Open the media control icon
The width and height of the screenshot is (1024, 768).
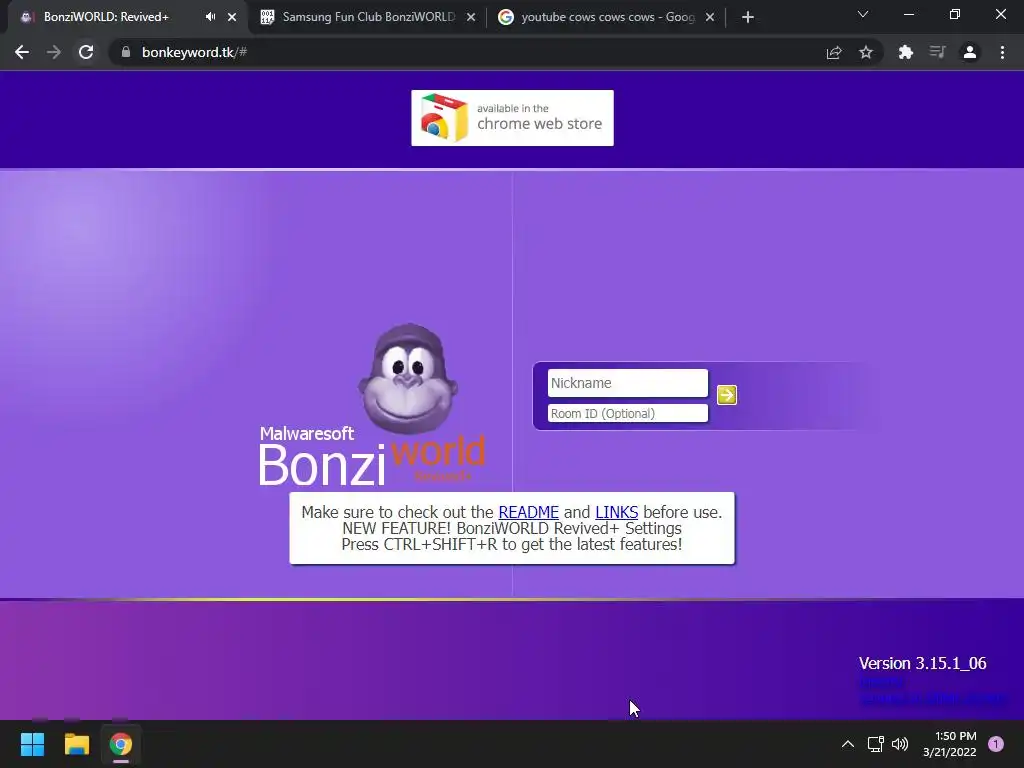pyautogui.click(x=937, y=52)
